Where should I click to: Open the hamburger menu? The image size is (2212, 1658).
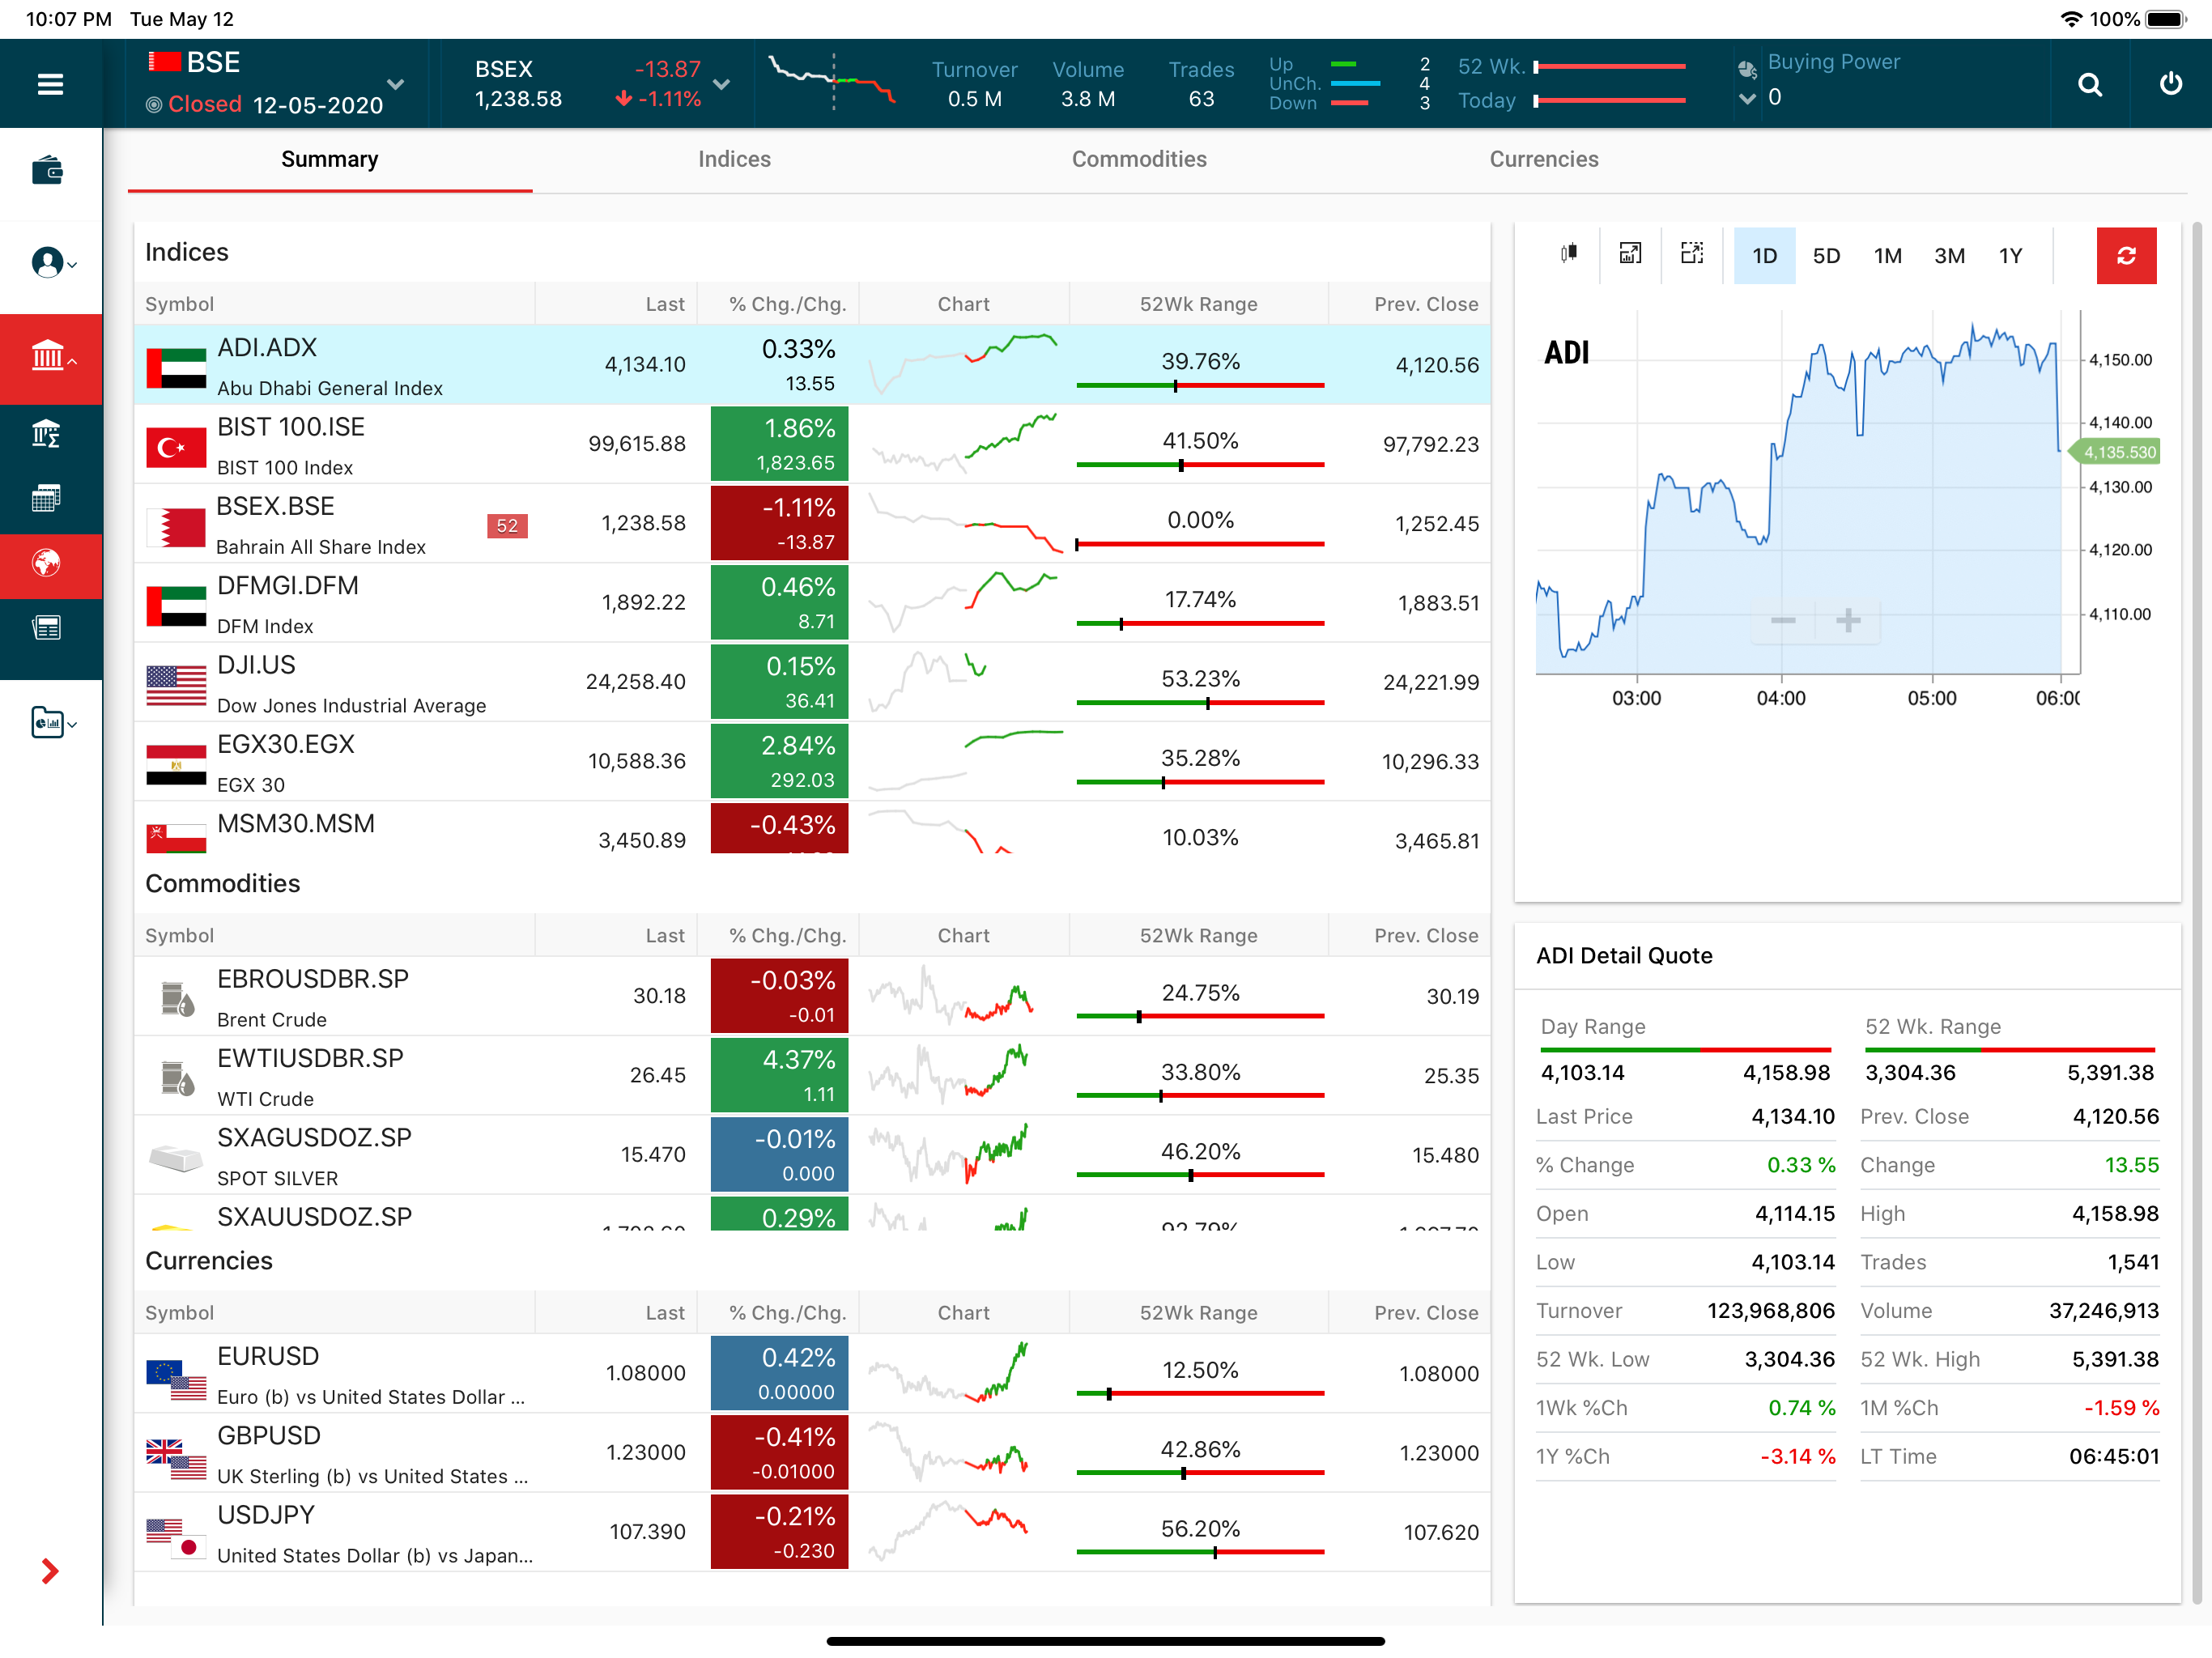point(50,84)
